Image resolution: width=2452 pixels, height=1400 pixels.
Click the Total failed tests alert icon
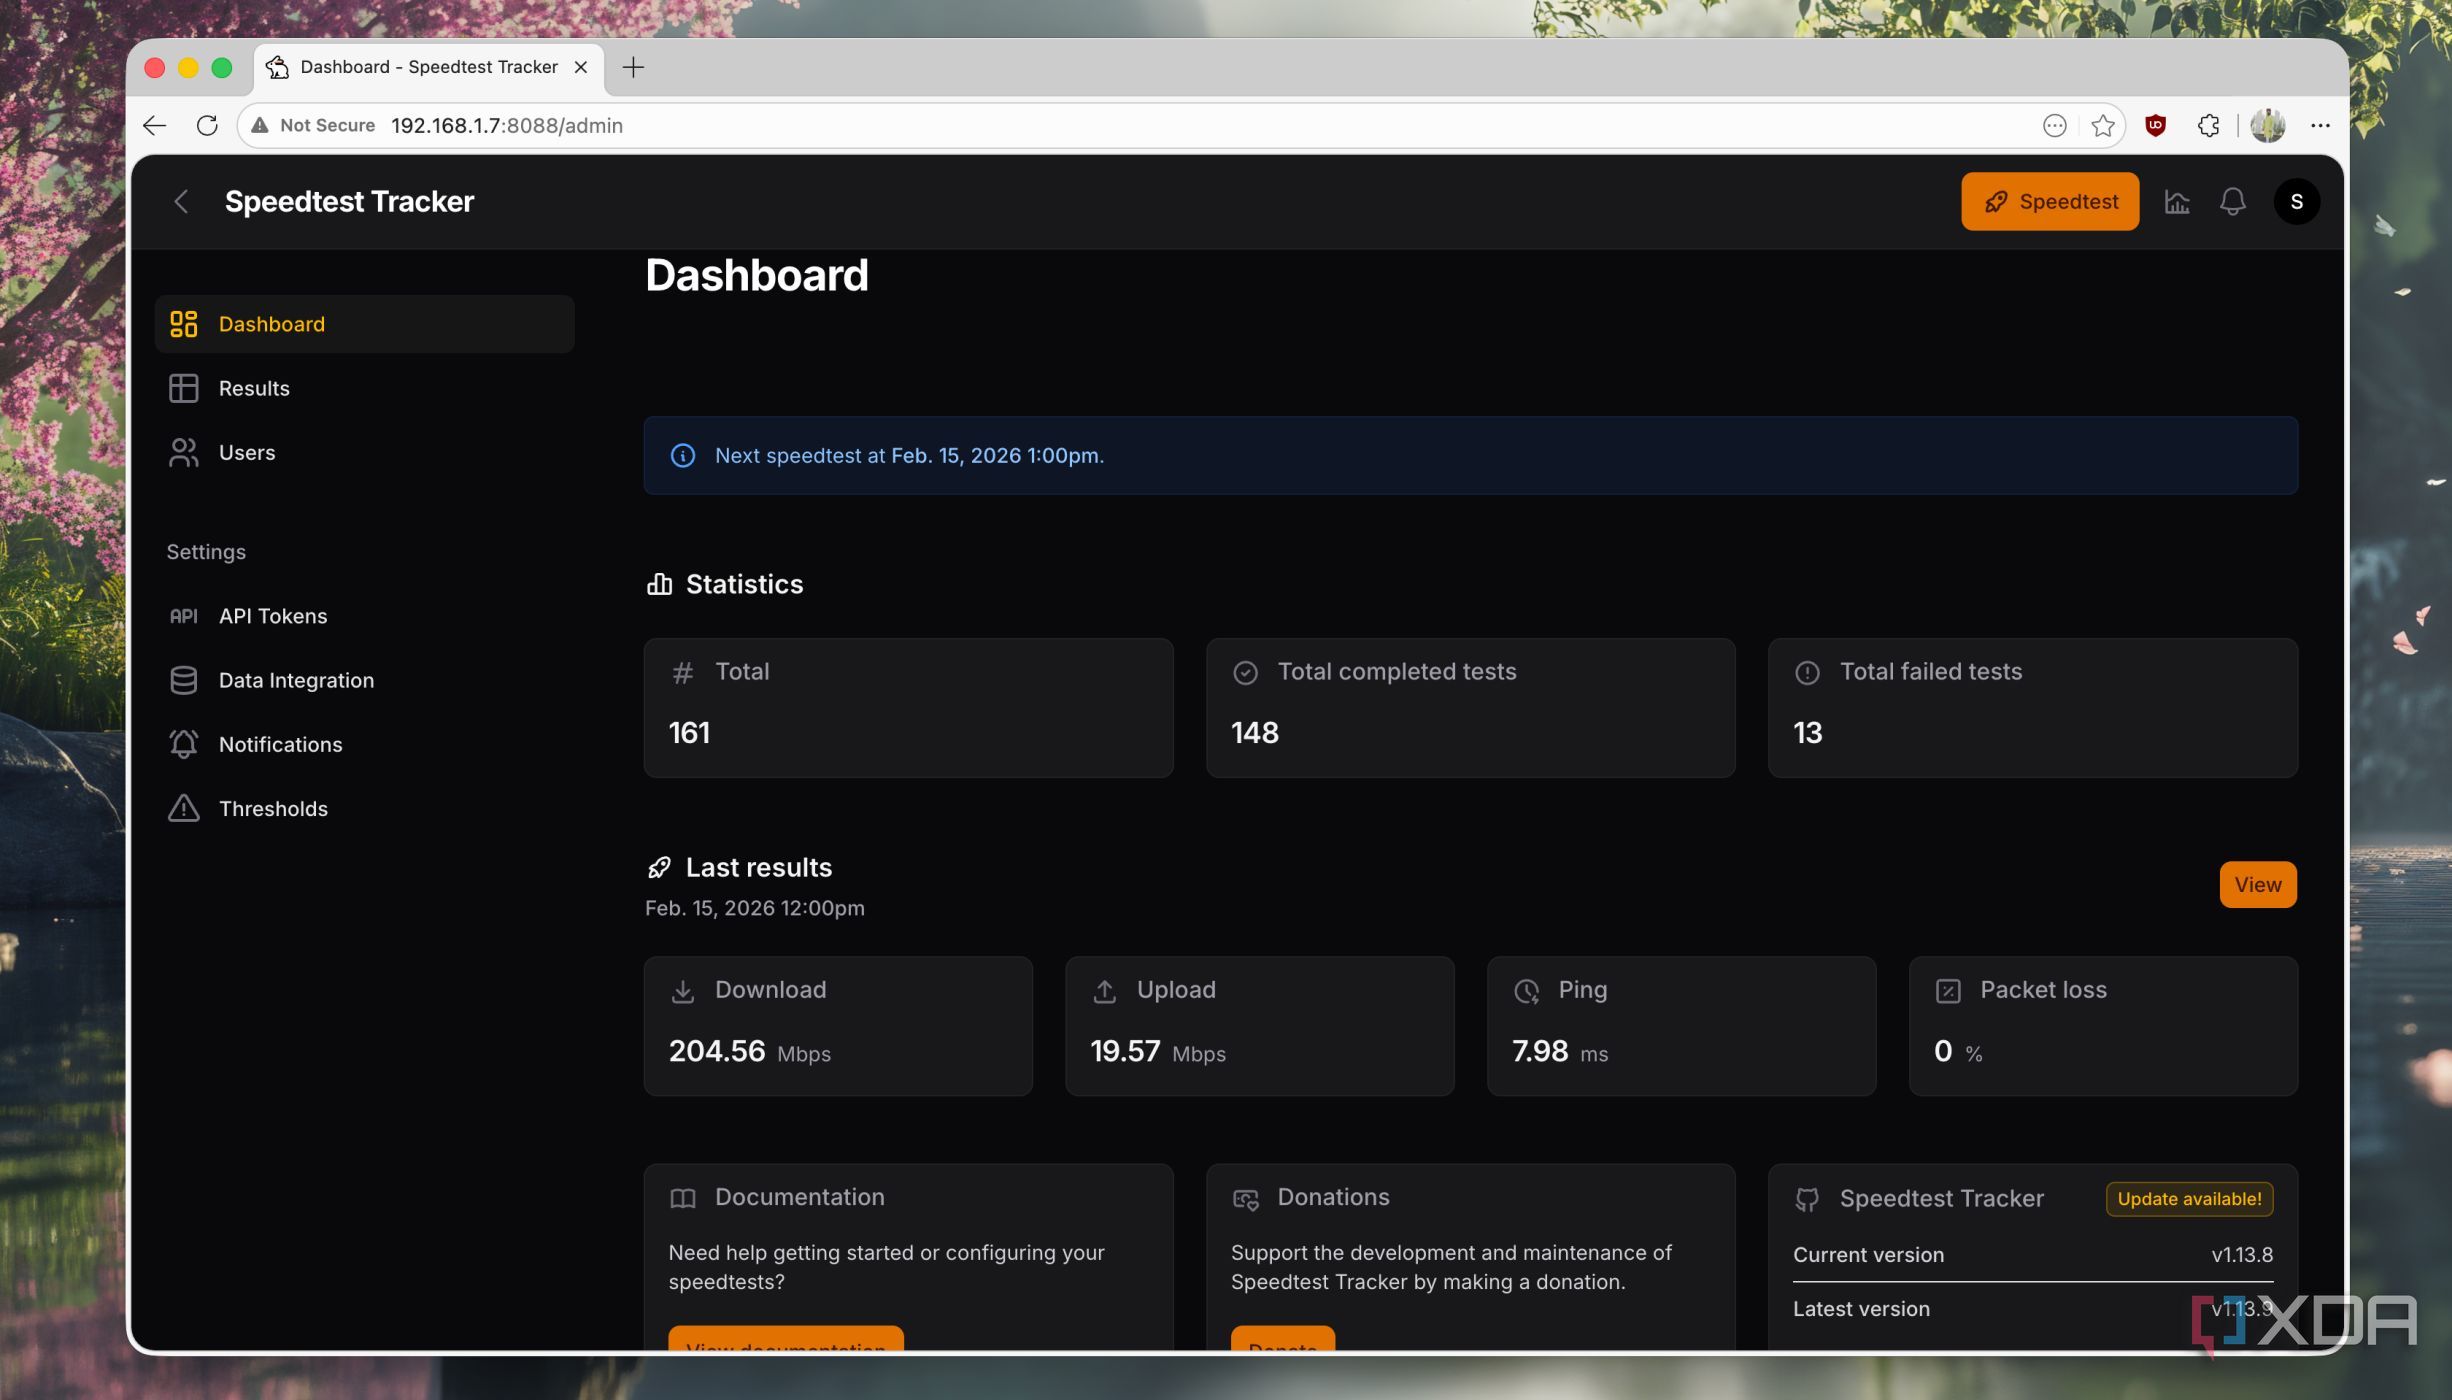pos(1807,673)
